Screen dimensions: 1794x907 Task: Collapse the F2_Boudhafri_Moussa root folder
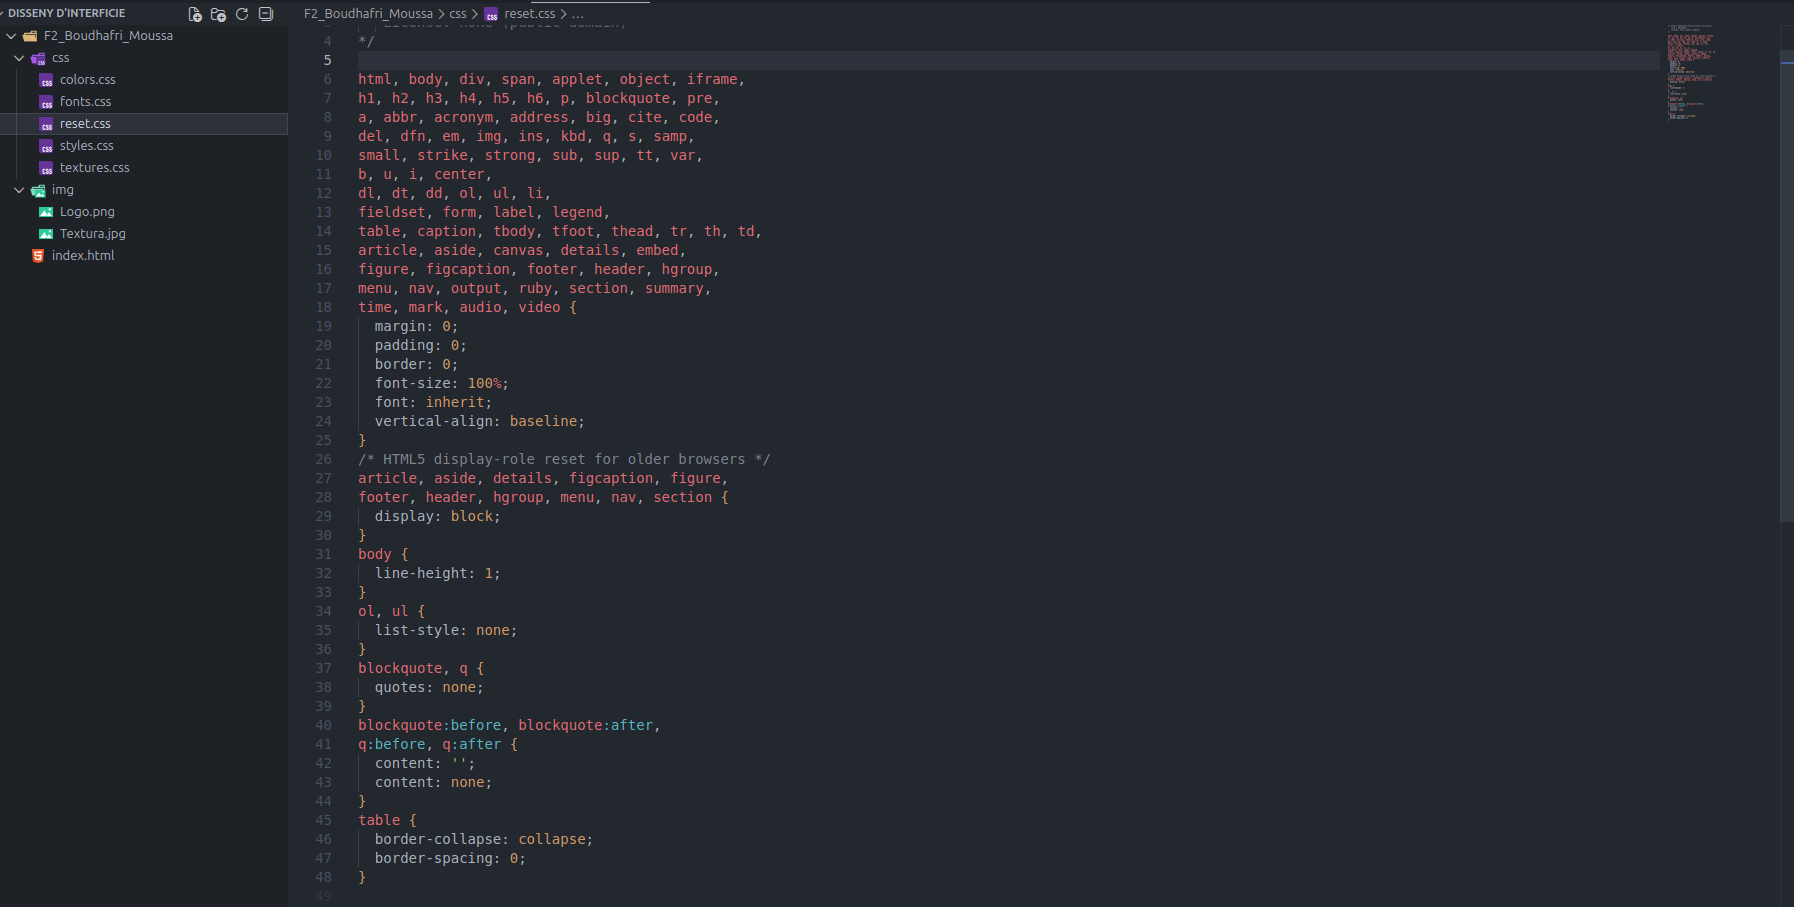tap(11, 36)
